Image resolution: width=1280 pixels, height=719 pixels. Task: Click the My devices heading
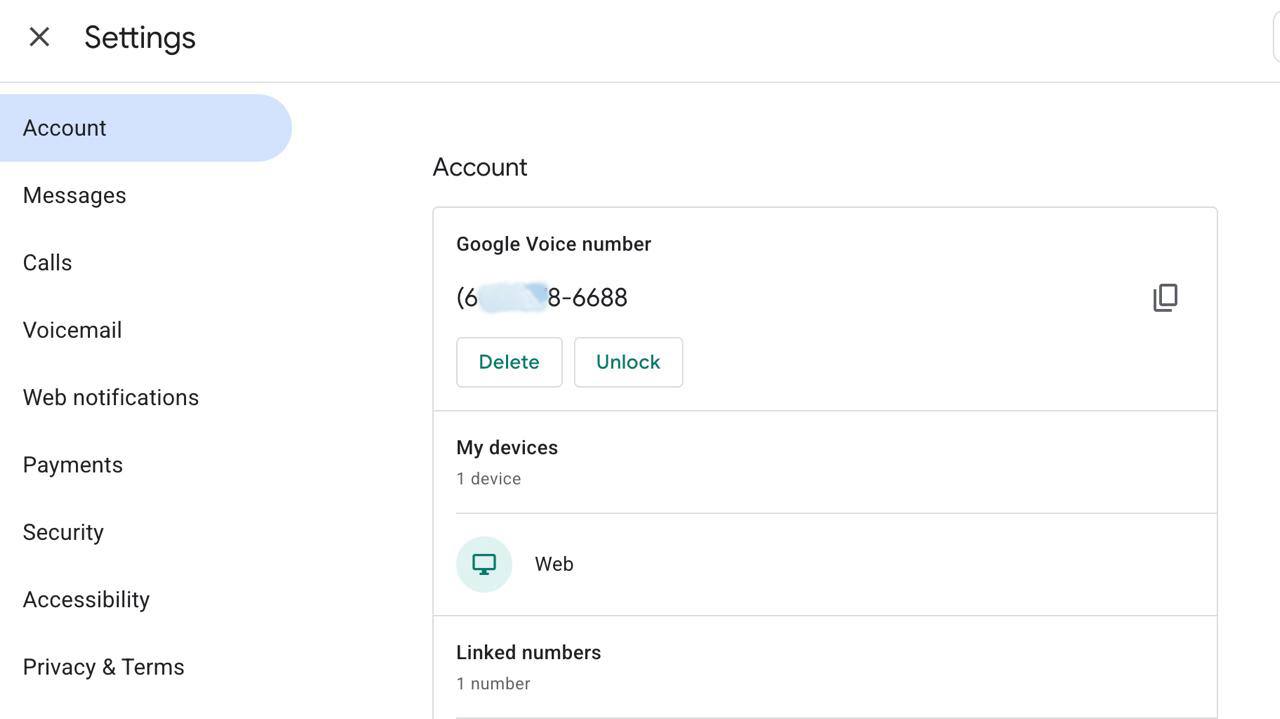[507, 448]
